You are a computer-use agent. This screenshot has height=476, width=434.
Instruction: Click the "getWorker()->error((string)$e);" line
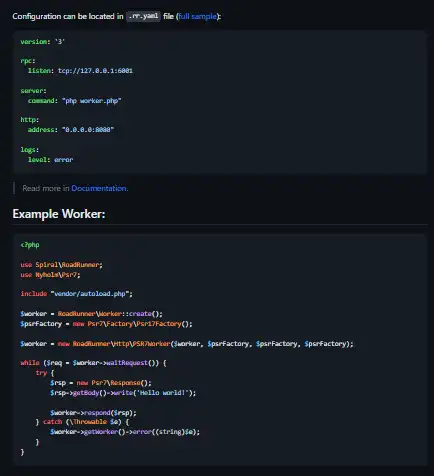point(125,432)
